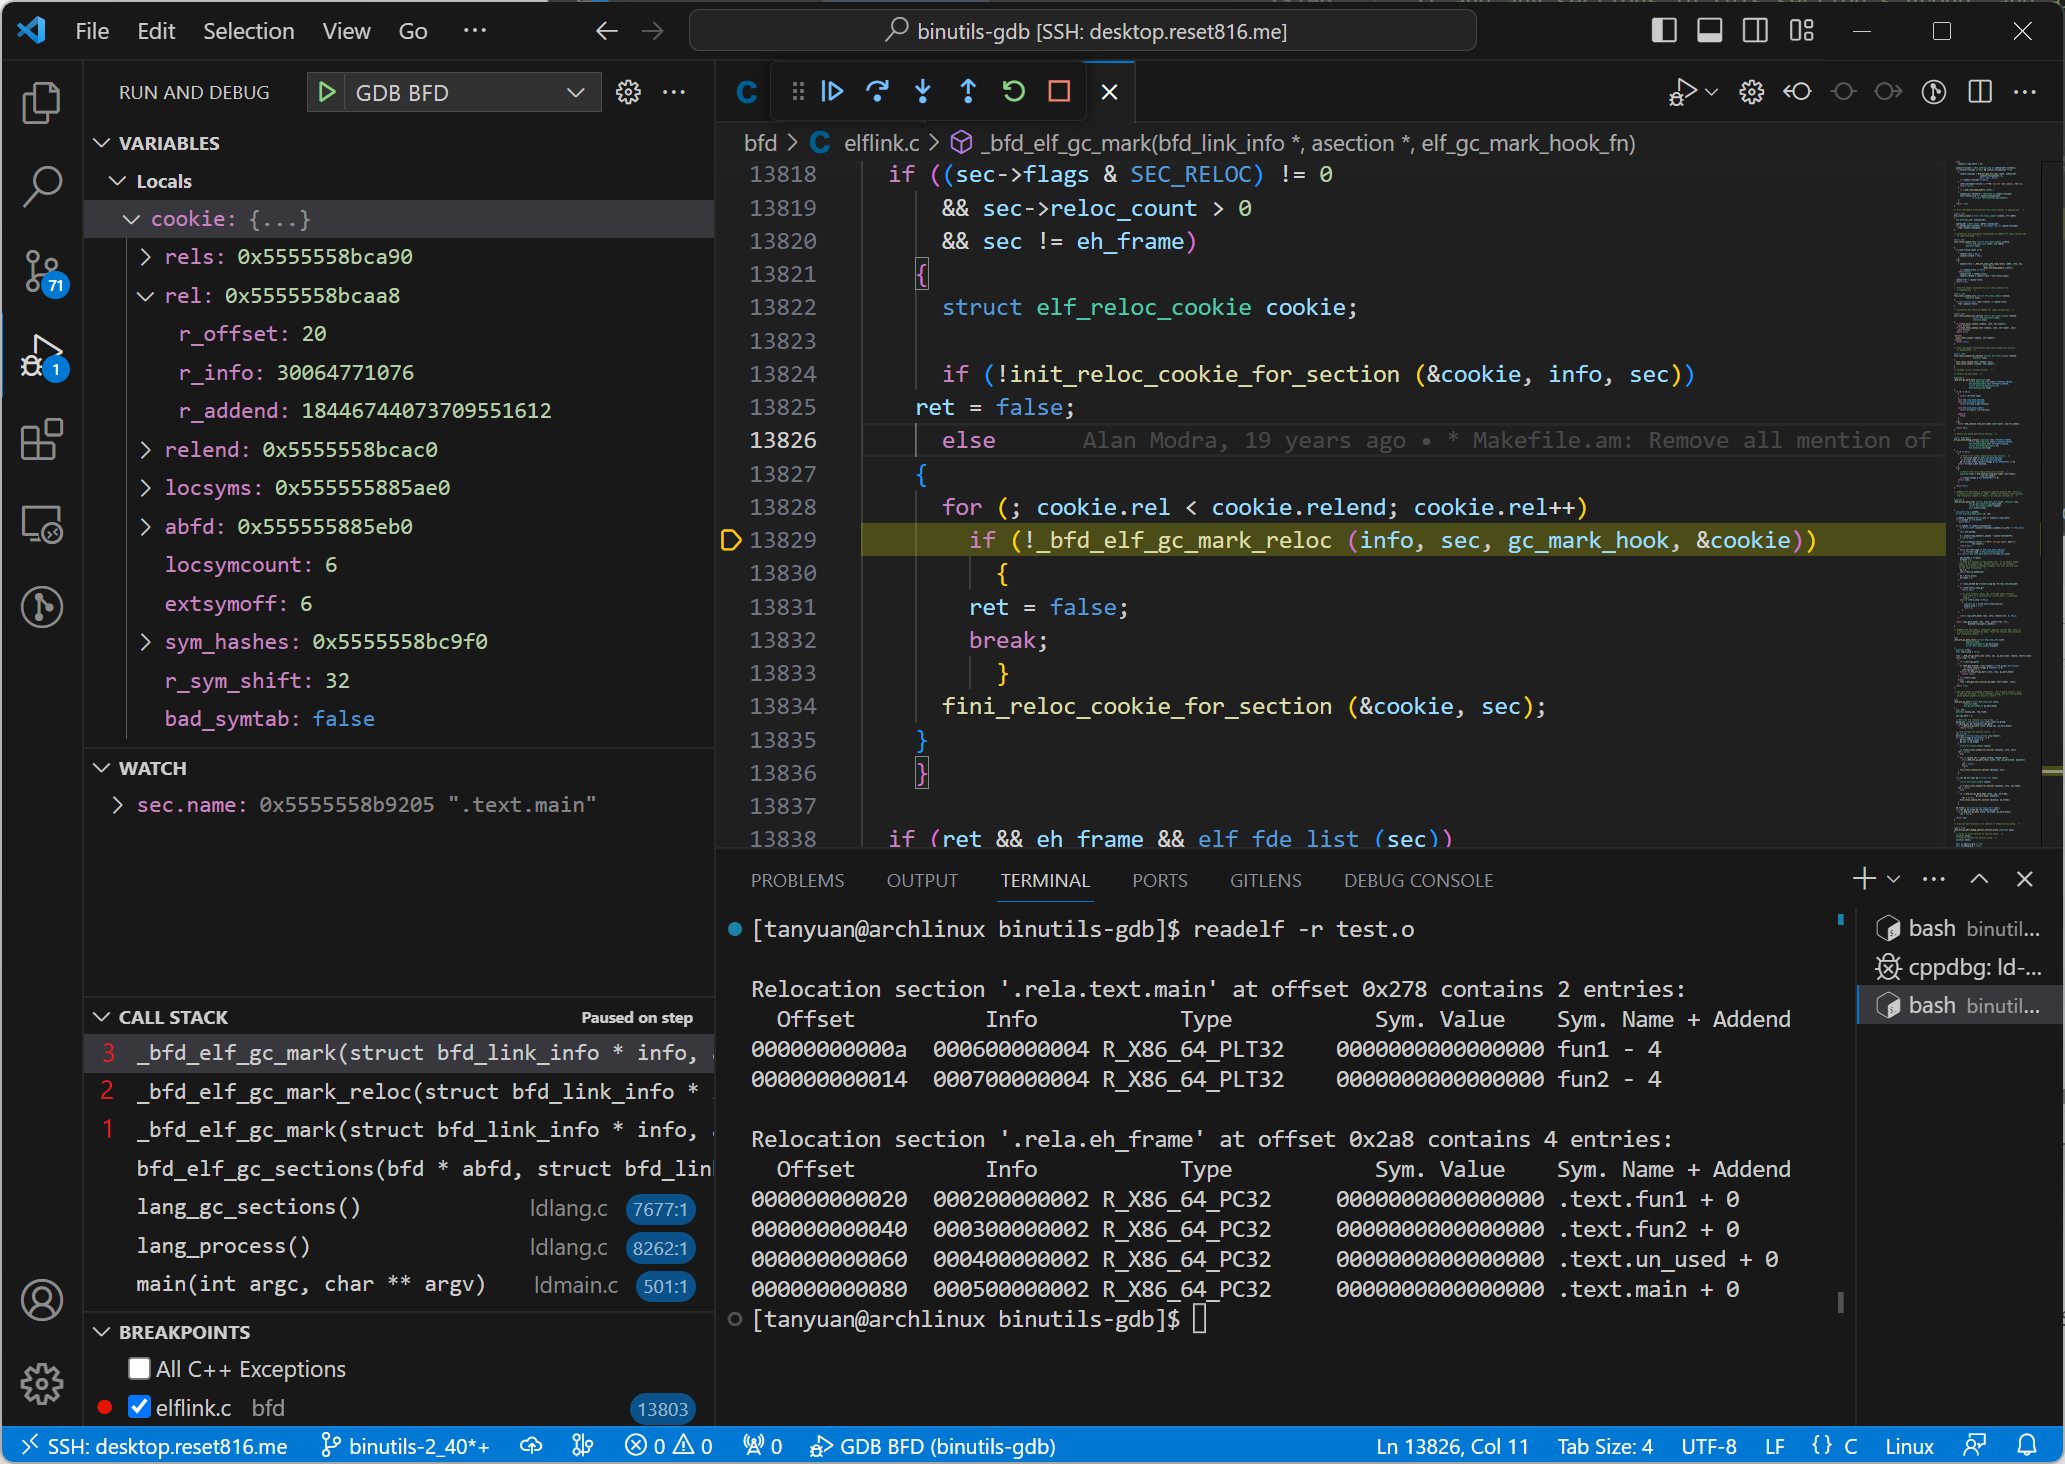Switch to the PROBLEMS tab
This screenshot has height=1464, width=2065.
797,880
